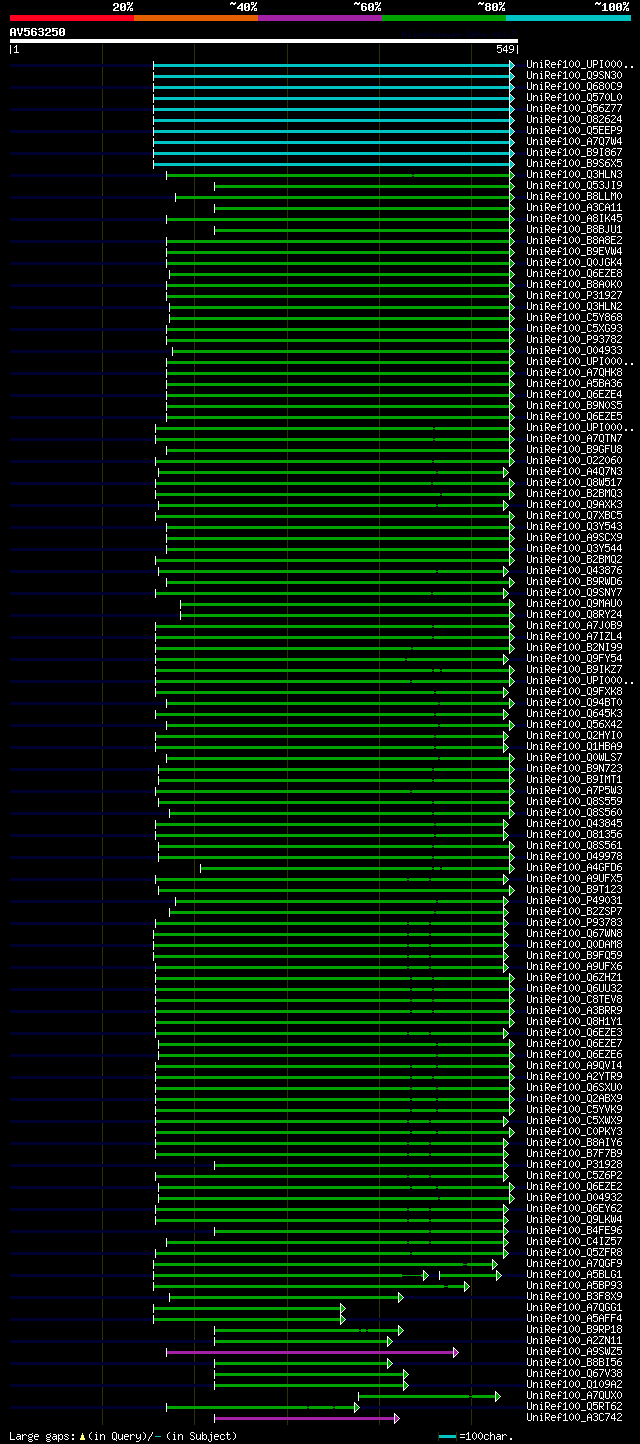Click the UniRef100_Q7XBC5 label
This screenshot has width=640, height=1444.
574,515
